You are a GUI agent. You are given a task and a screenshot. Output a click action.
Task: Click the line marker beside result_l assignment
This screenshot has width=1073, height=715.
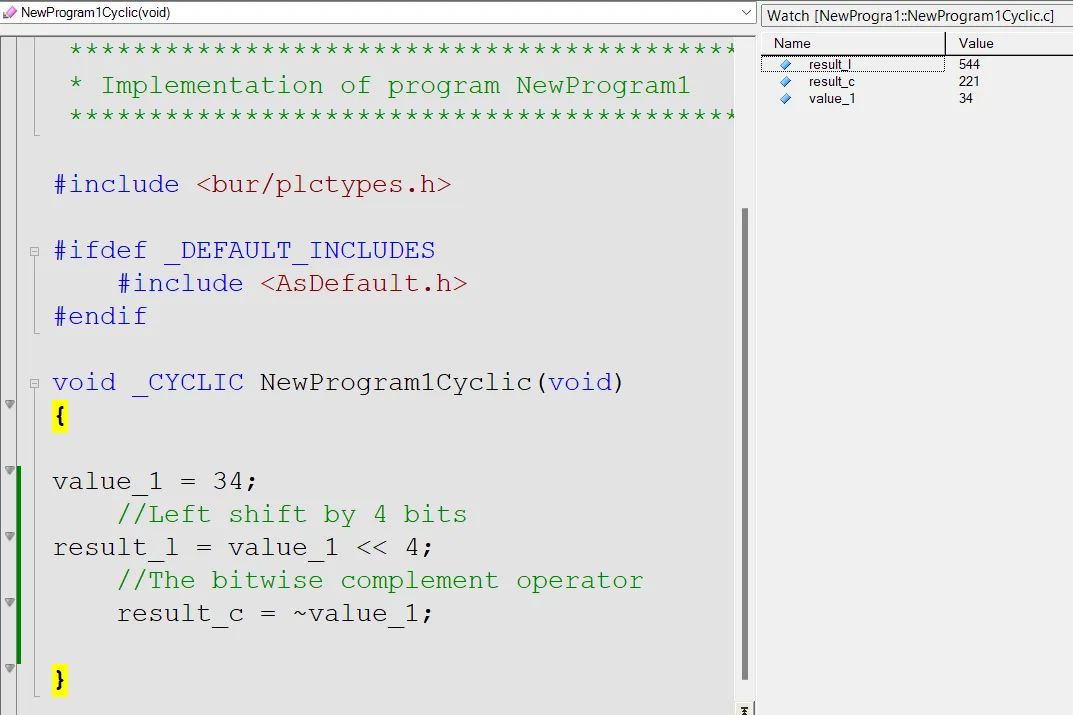(10, 536)
